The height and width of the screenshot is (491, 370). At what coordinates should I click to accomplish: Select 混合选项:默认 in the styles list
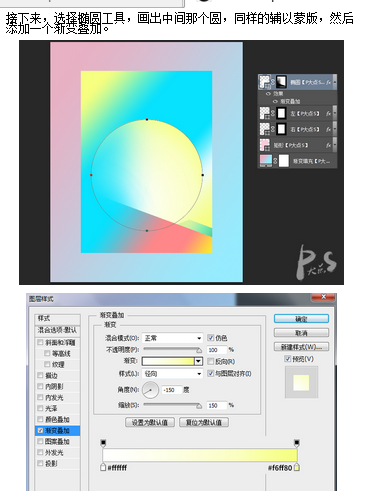click(57, 330)
